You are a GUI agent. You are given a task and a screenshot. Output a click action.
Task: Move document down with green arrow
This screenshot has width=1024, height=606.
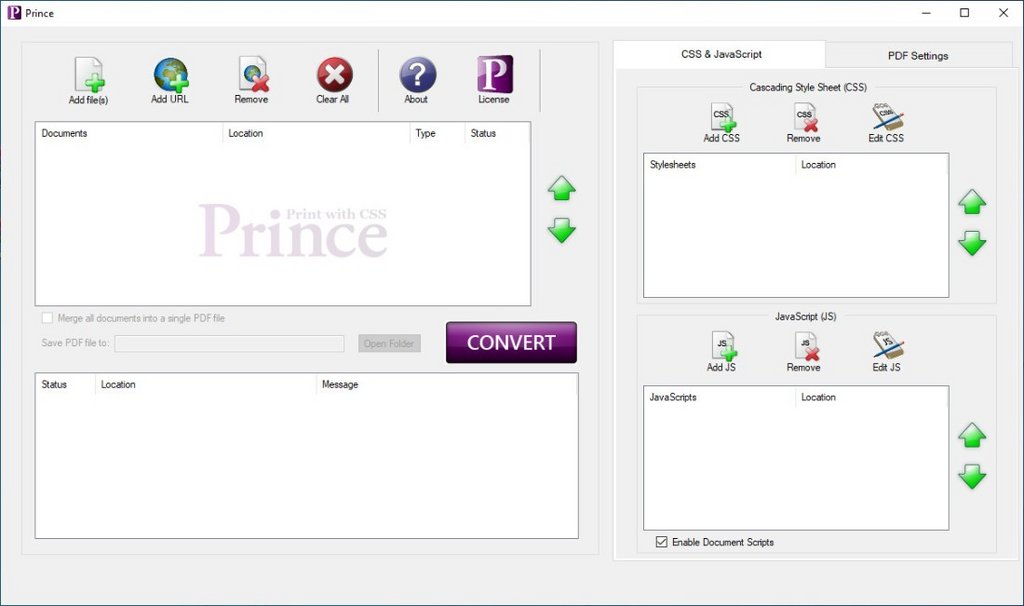point(562,231)
